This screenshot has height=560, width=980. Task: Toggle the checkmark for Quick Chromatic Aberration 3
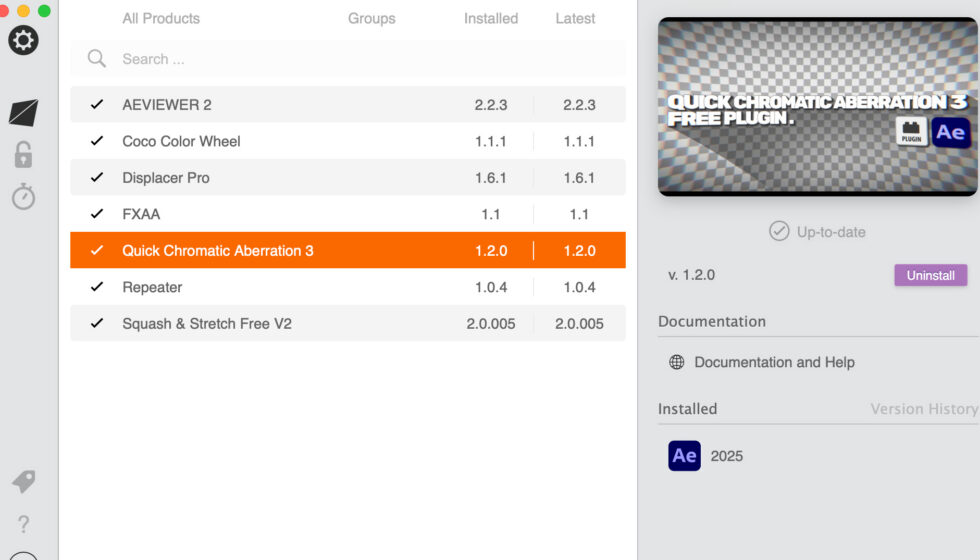click(97, 251)
